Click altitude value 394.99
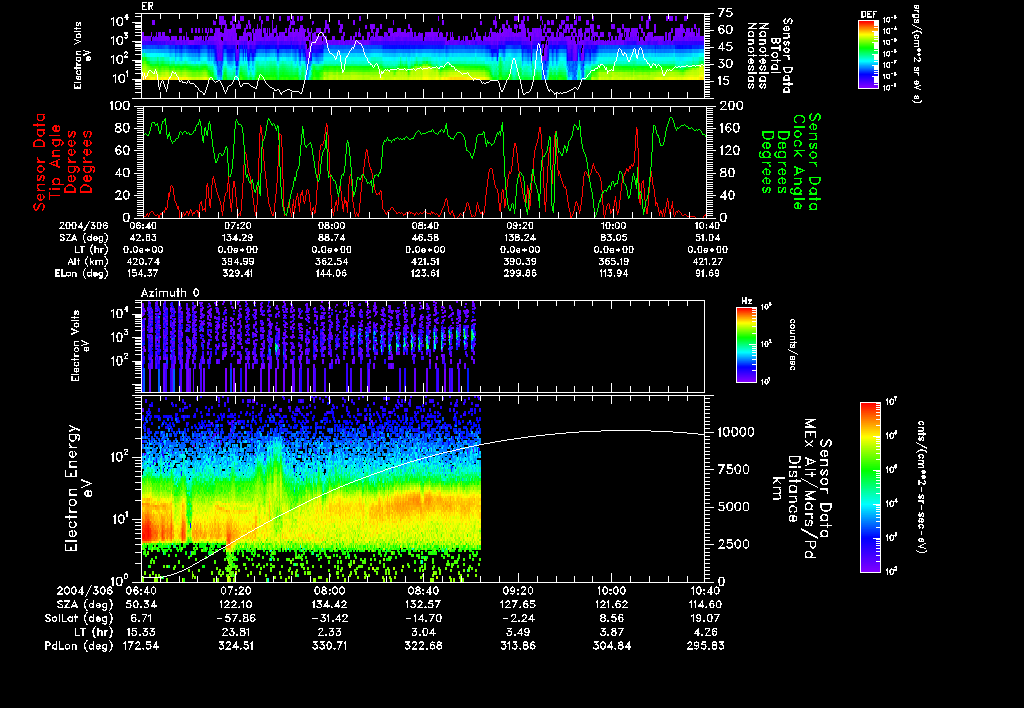Image resolution: width=1024 pixels, height=708 pixels. 237,261
